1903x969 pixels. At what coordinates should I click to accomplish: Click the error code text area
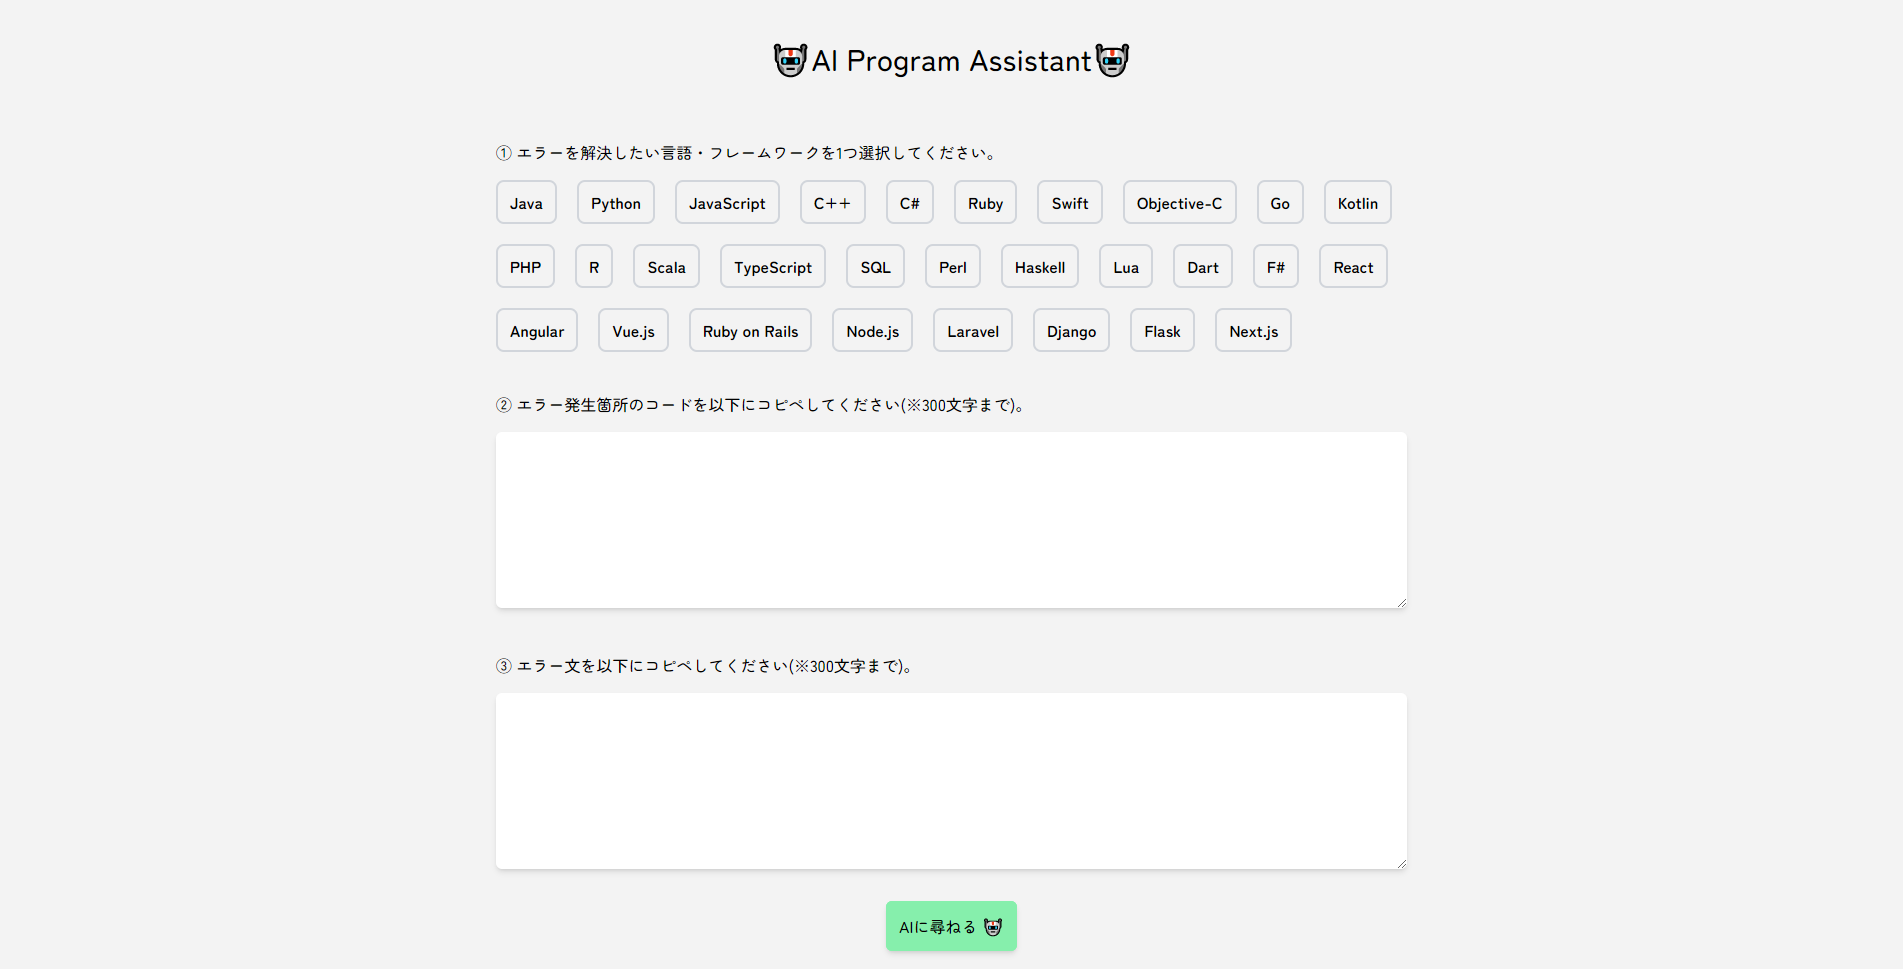(x=951, y=520)
